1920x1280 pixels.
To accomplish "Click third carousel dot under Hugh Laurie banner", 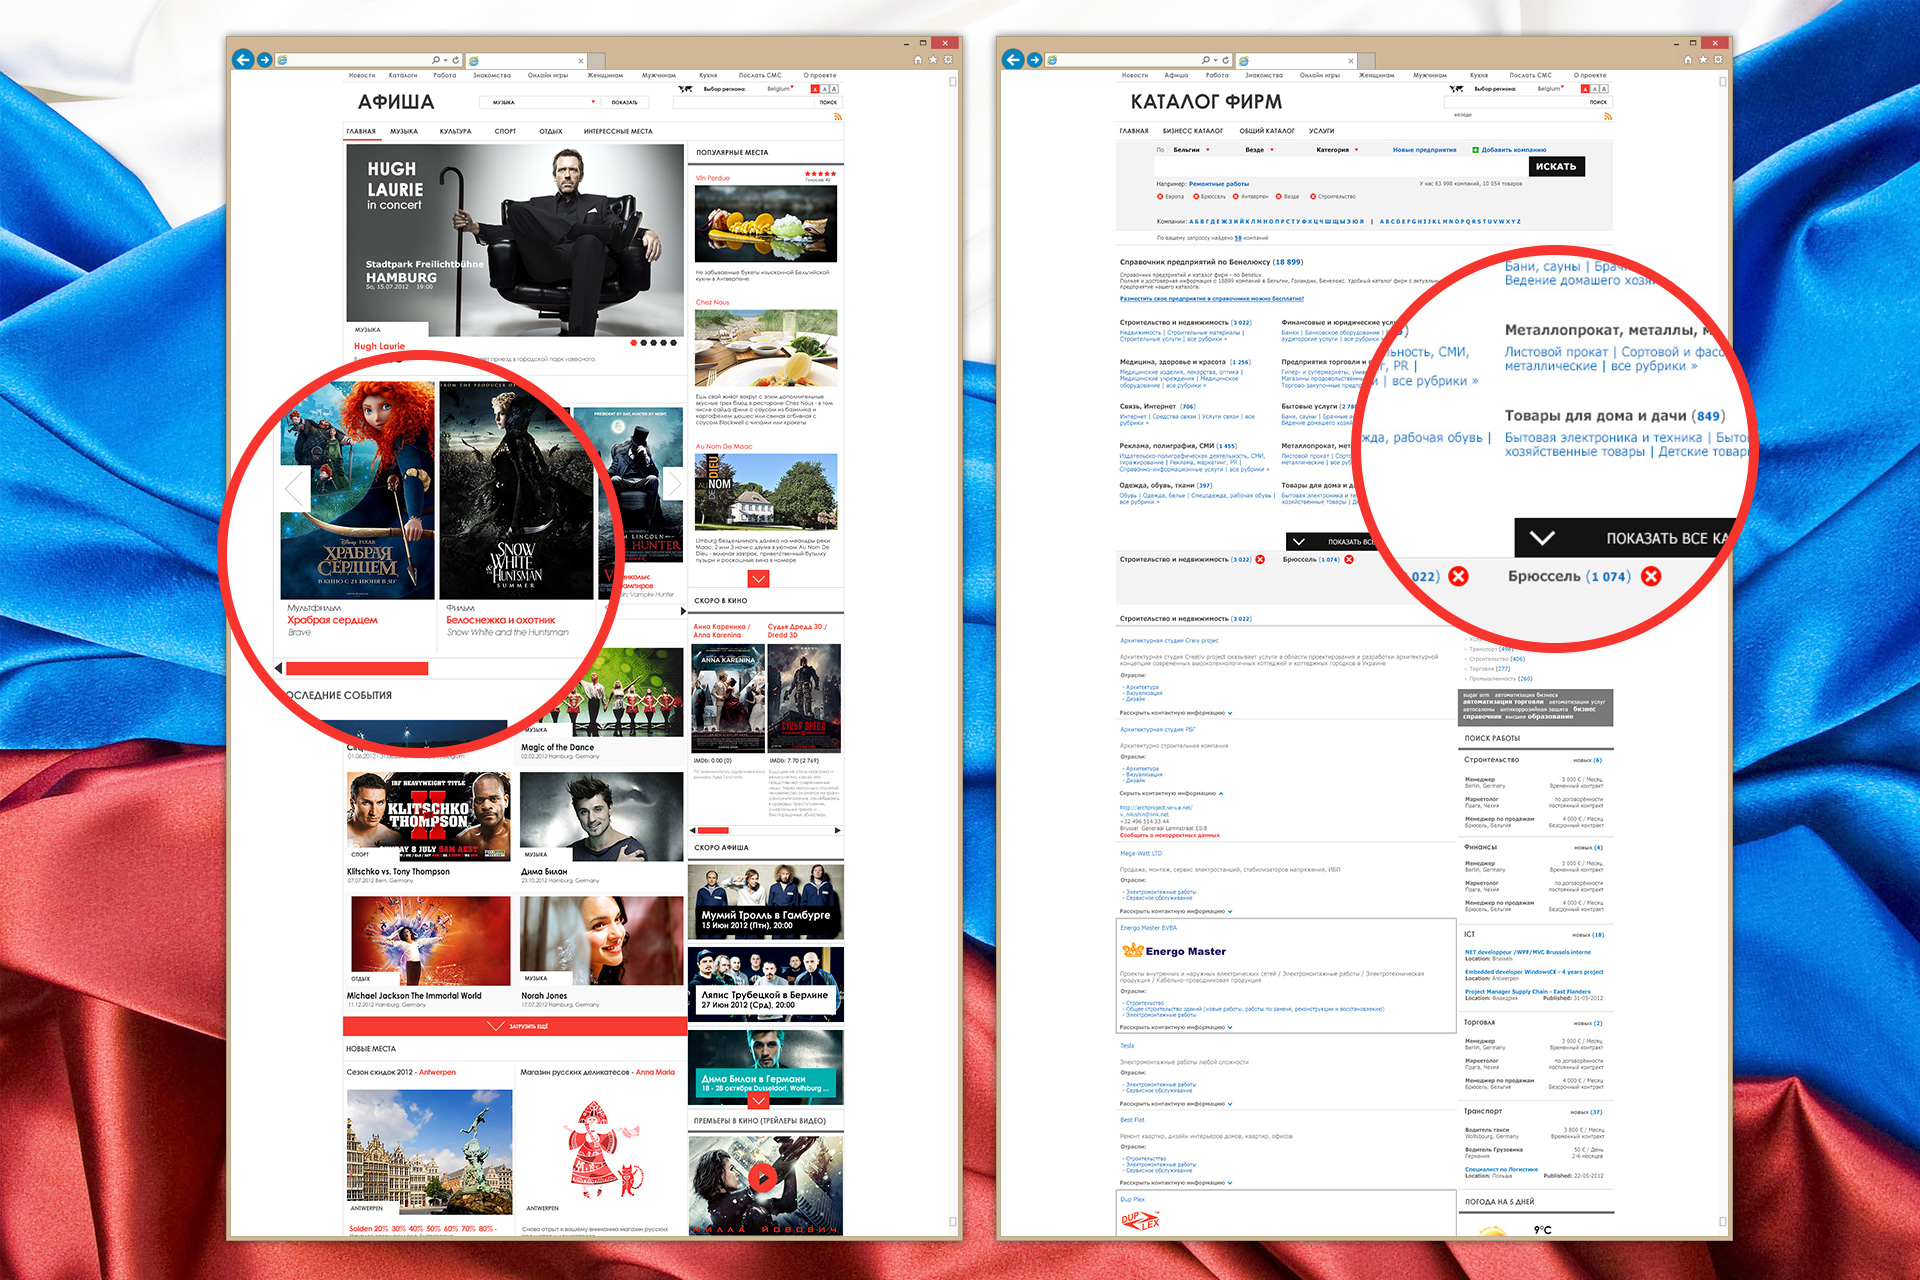I will tap(653, 343).
